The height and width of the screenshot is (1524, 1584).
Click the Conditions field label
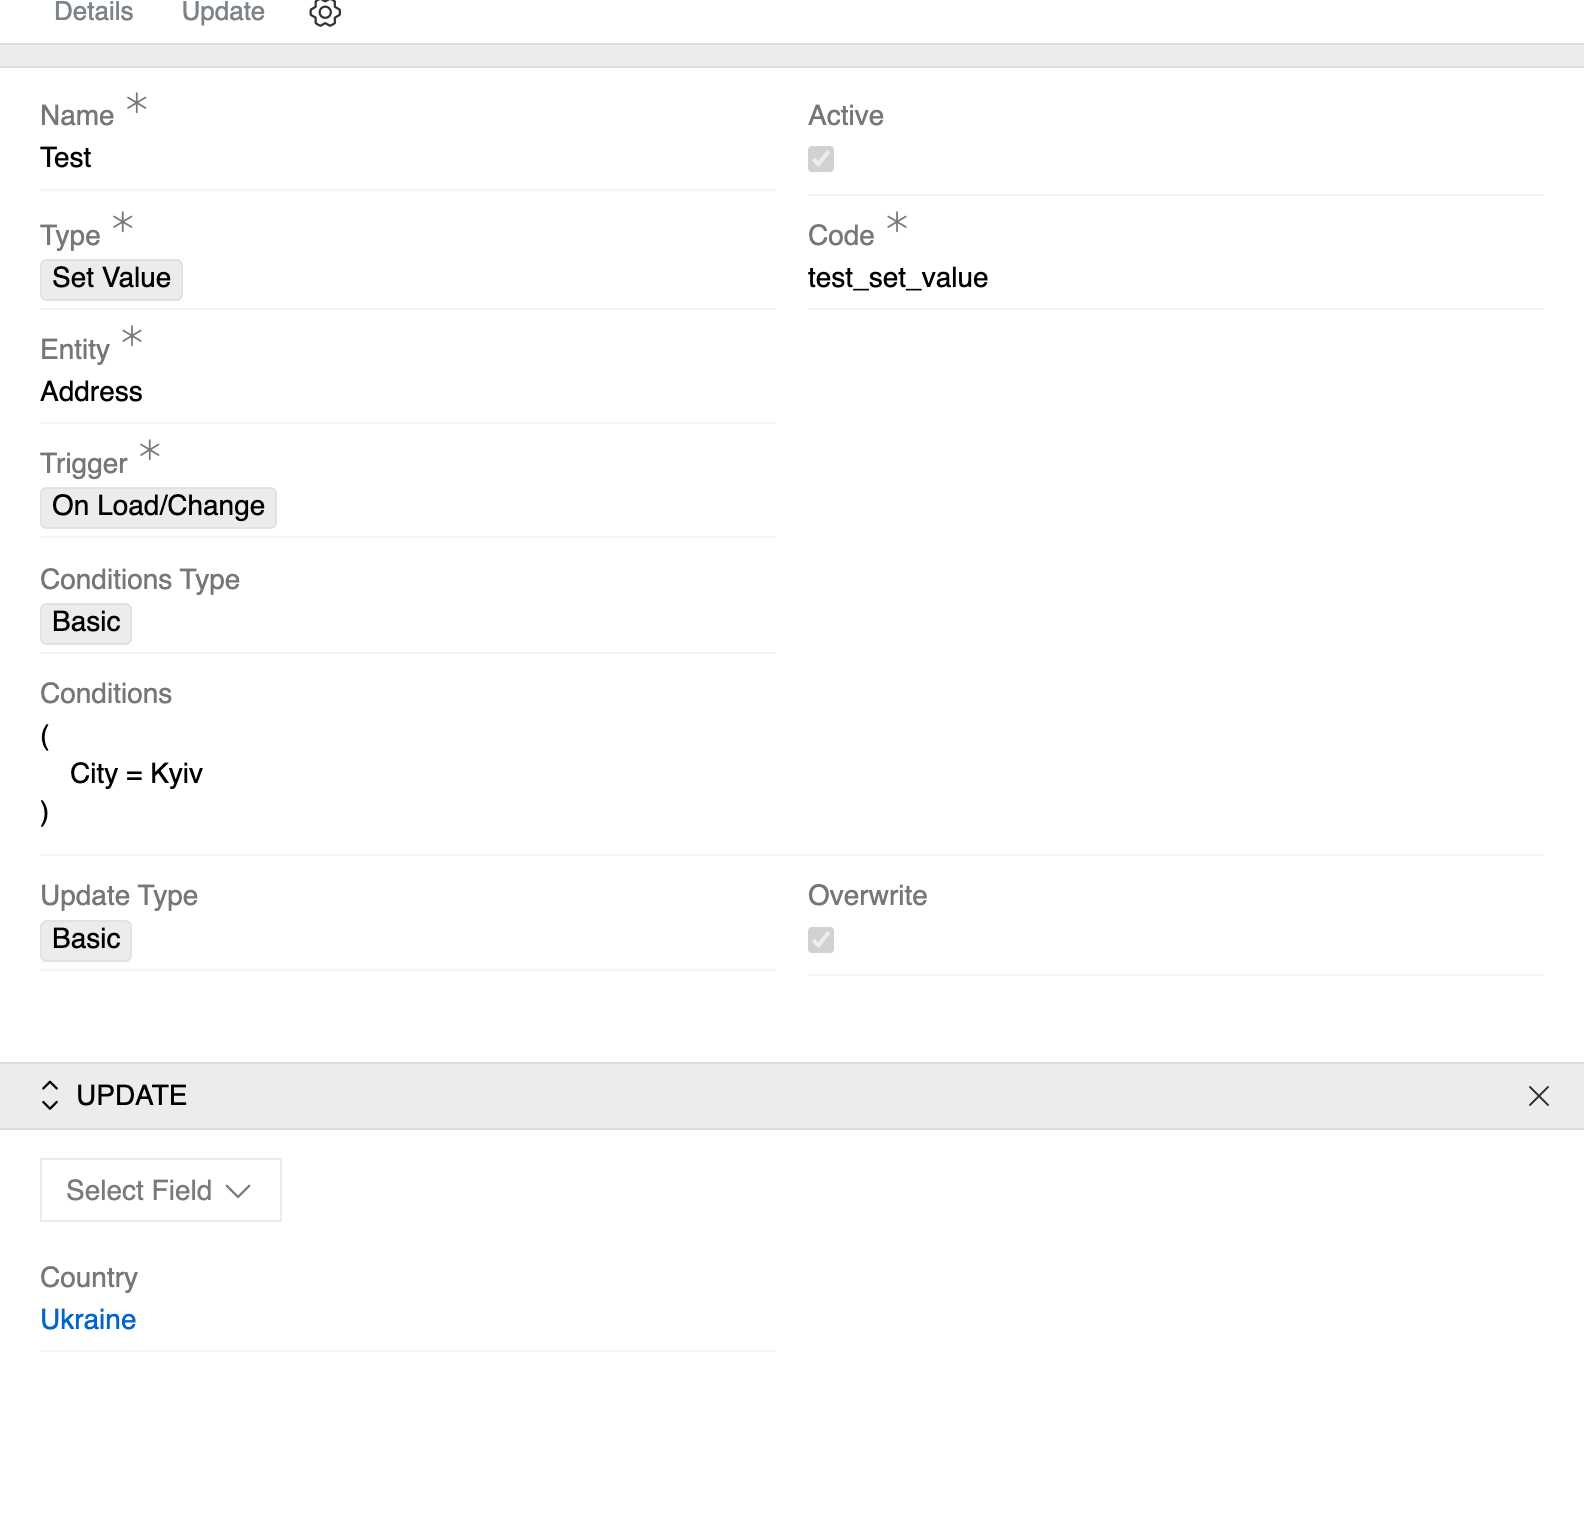106,694
